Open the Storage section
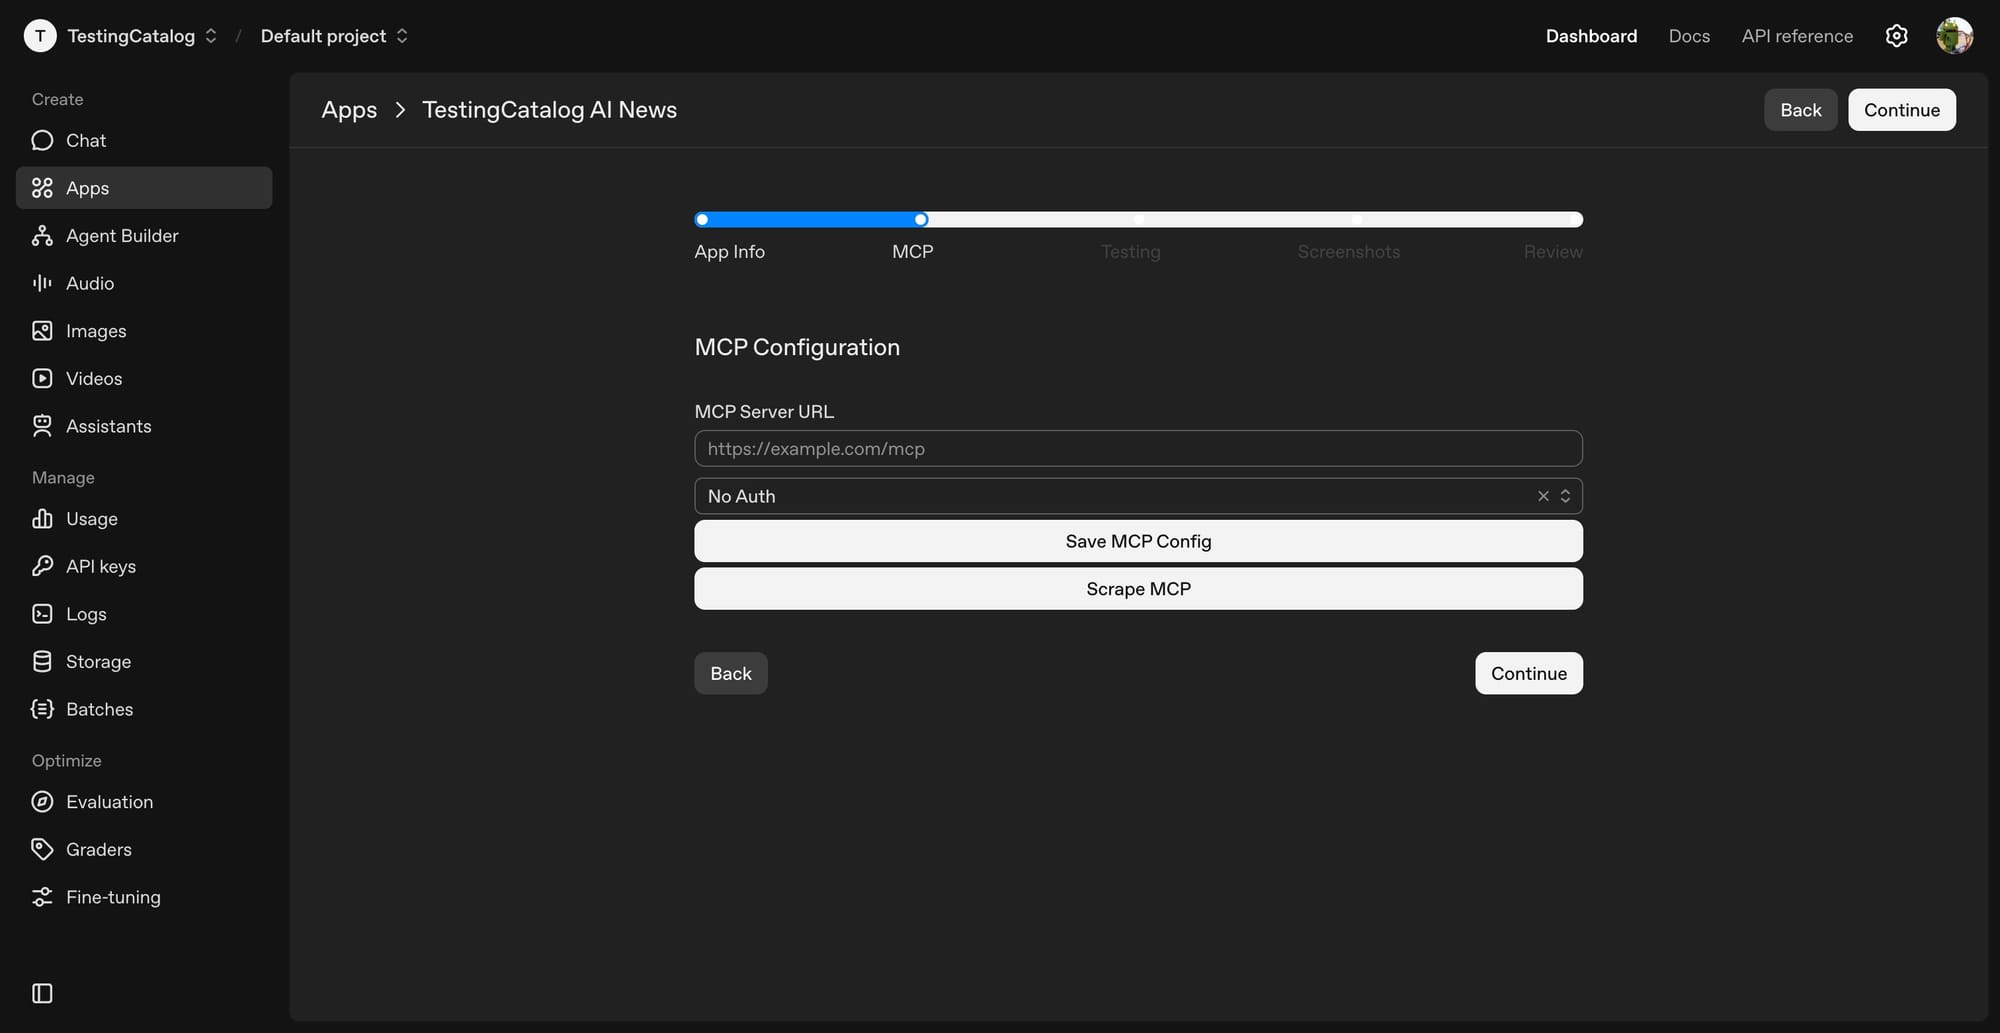 click(98, 661)
